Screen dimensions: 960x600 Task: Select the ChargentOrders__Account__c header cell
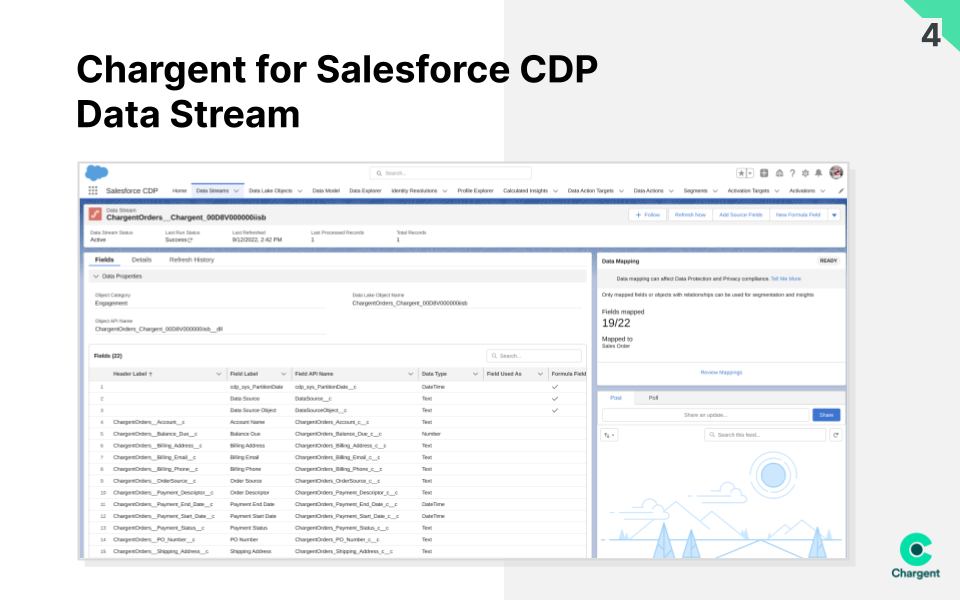(149, 422)
